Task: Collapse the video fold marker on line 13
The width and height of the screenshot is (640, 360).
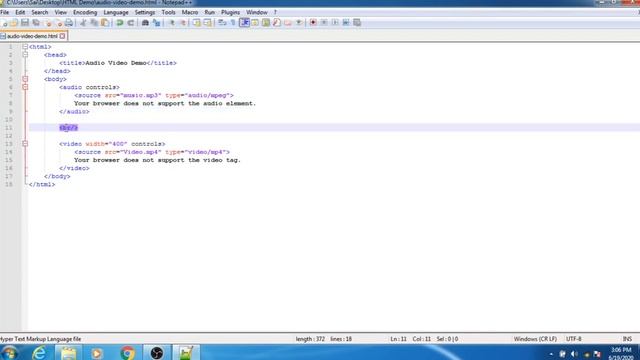Action: [25, 144]
